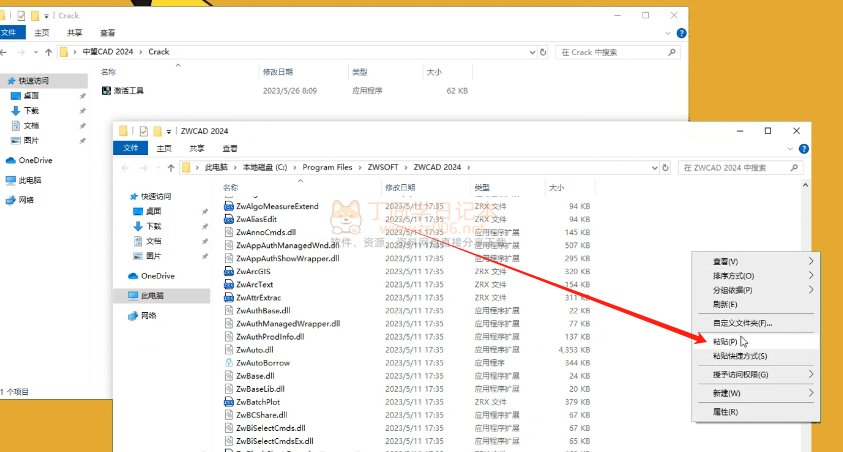Screen dimensions: 843x452
Task: Click search box in Crack window
Action: [x=618, y=52]
